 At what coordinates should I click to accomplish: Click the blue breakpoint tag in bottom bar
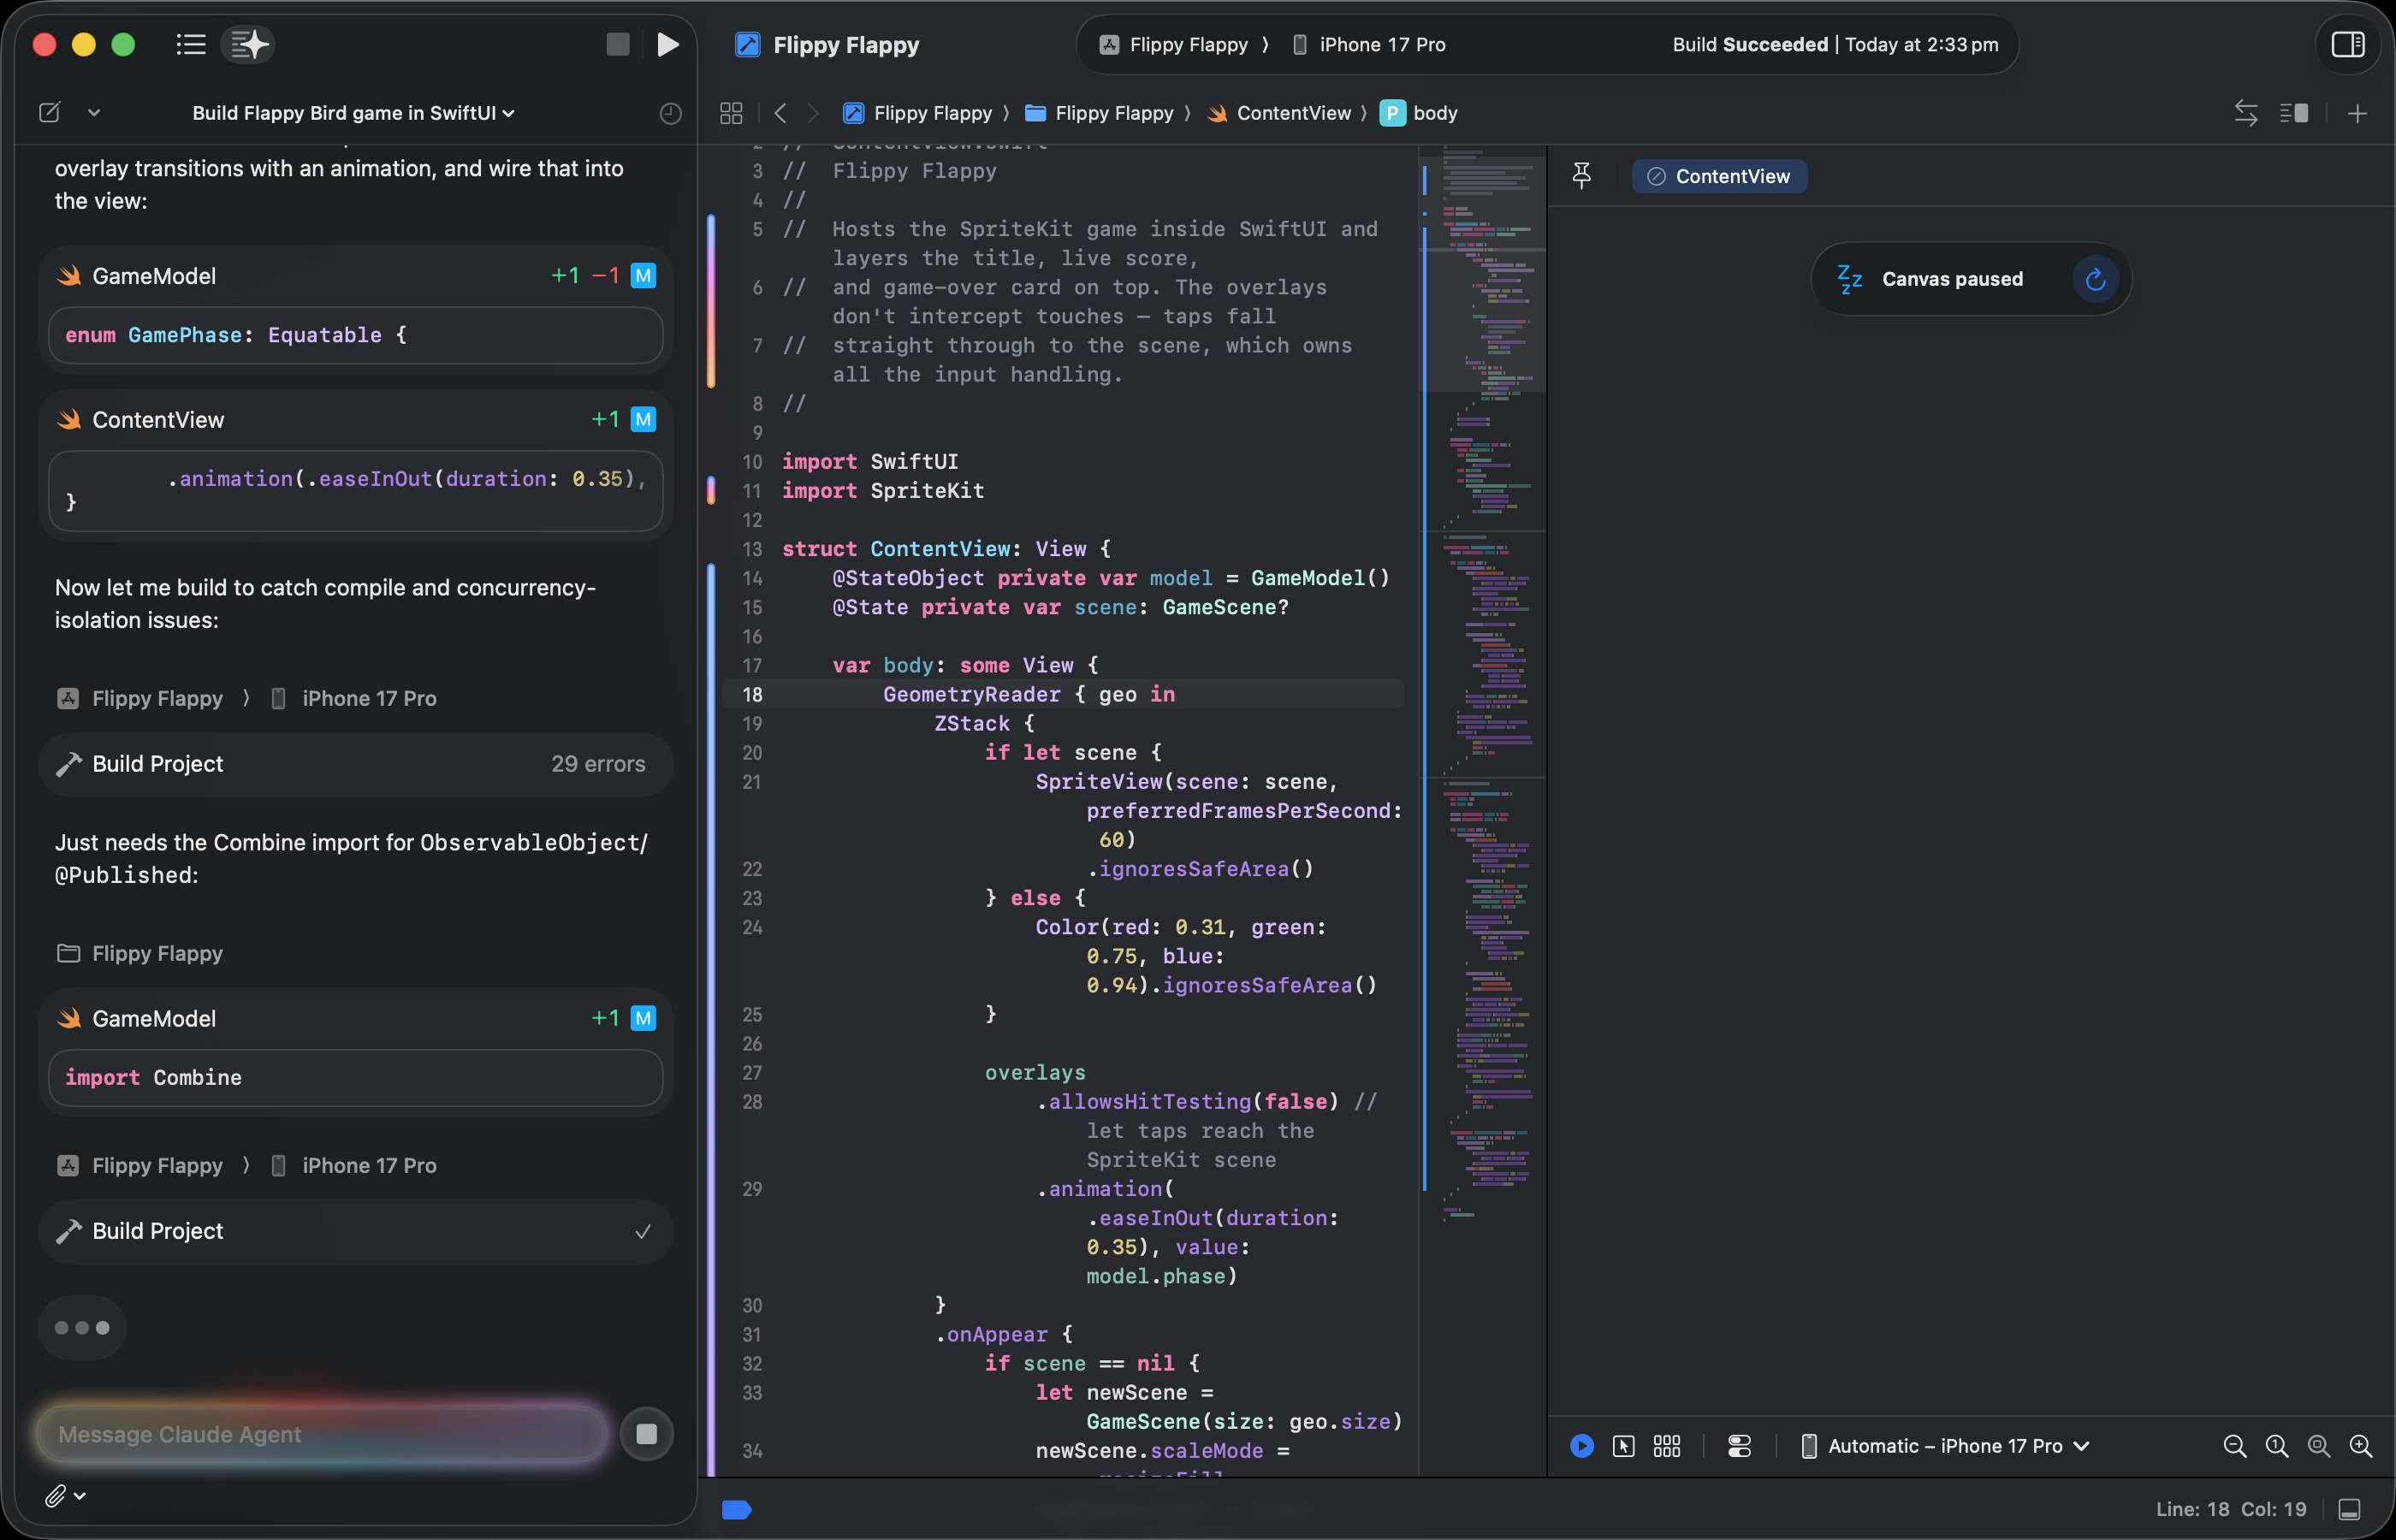click(x=736, y=1509)
